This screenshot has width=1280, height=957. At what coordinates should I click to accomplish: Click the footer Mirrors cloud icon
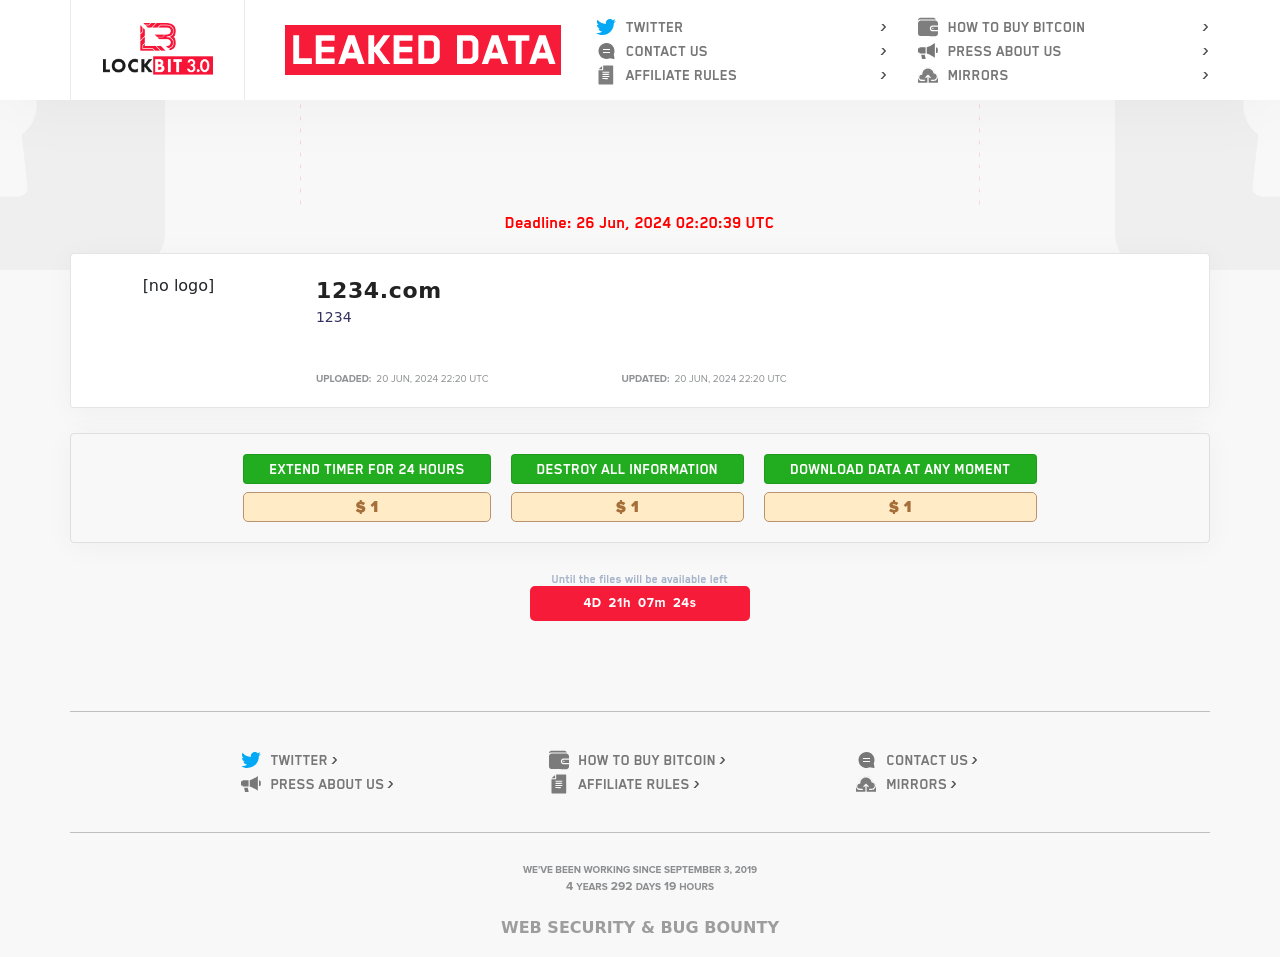866,784
